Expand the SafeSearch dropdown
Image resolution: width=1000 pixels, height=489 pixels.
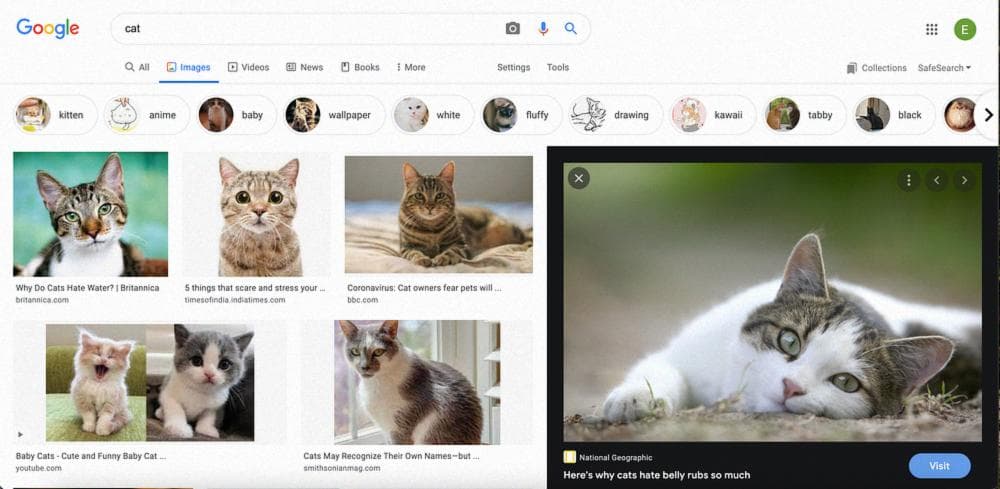pyautogui.click(x=944, y=68)
